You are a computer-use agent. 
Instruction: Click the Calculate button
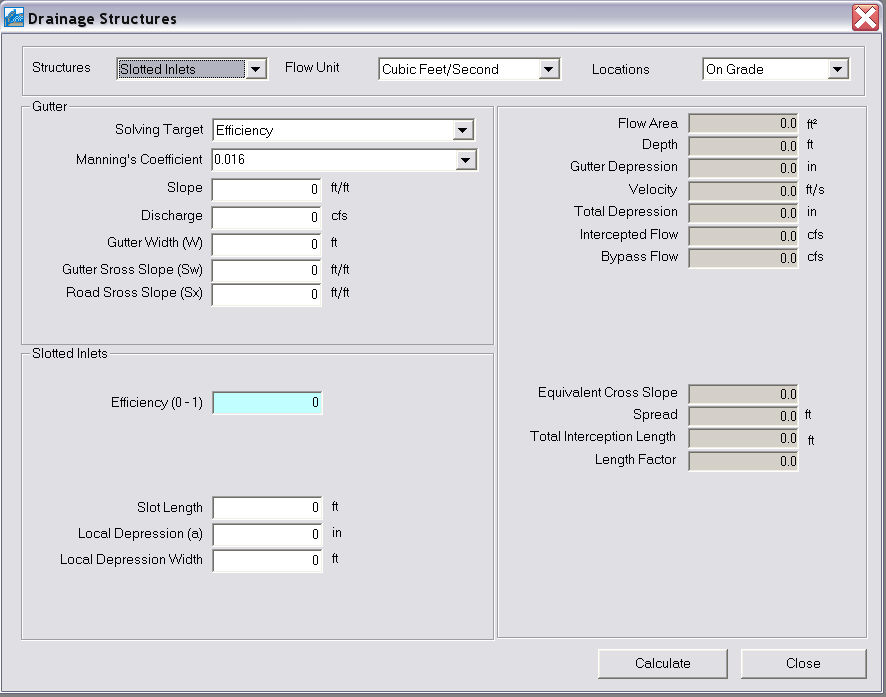(x=662, y=663)
